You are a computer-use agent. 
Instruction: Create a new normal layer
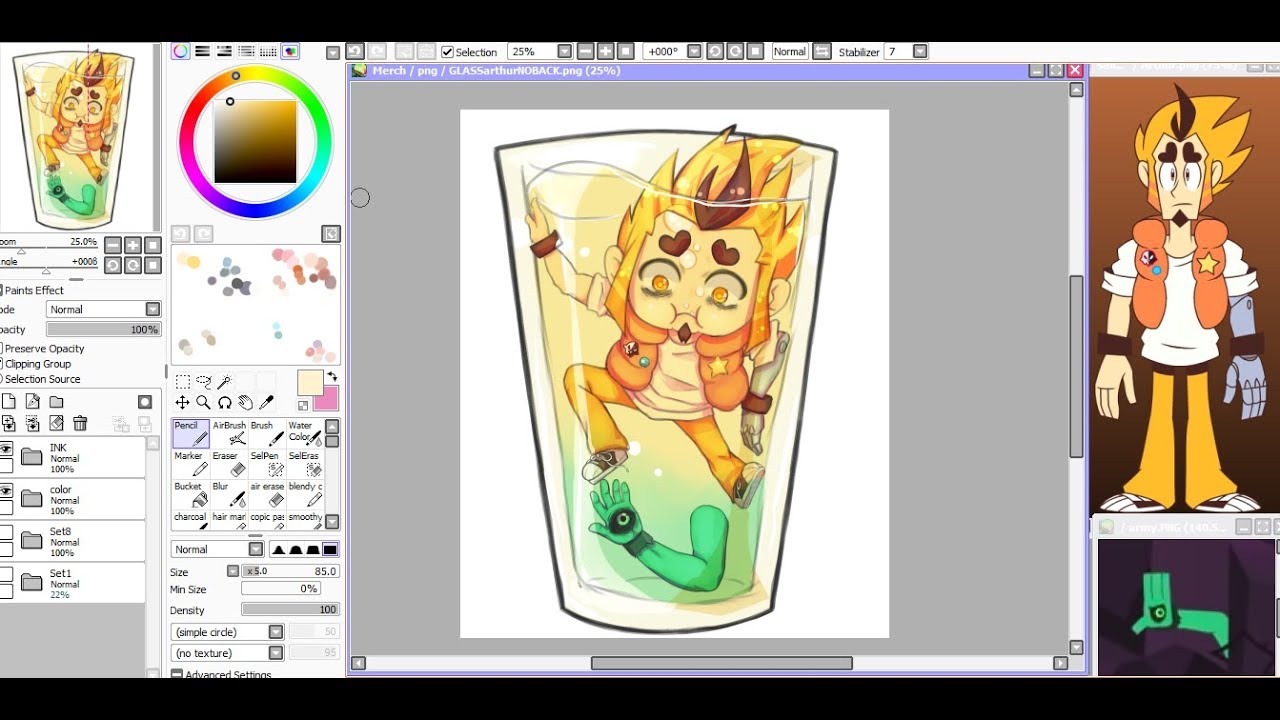pos(9,402)
